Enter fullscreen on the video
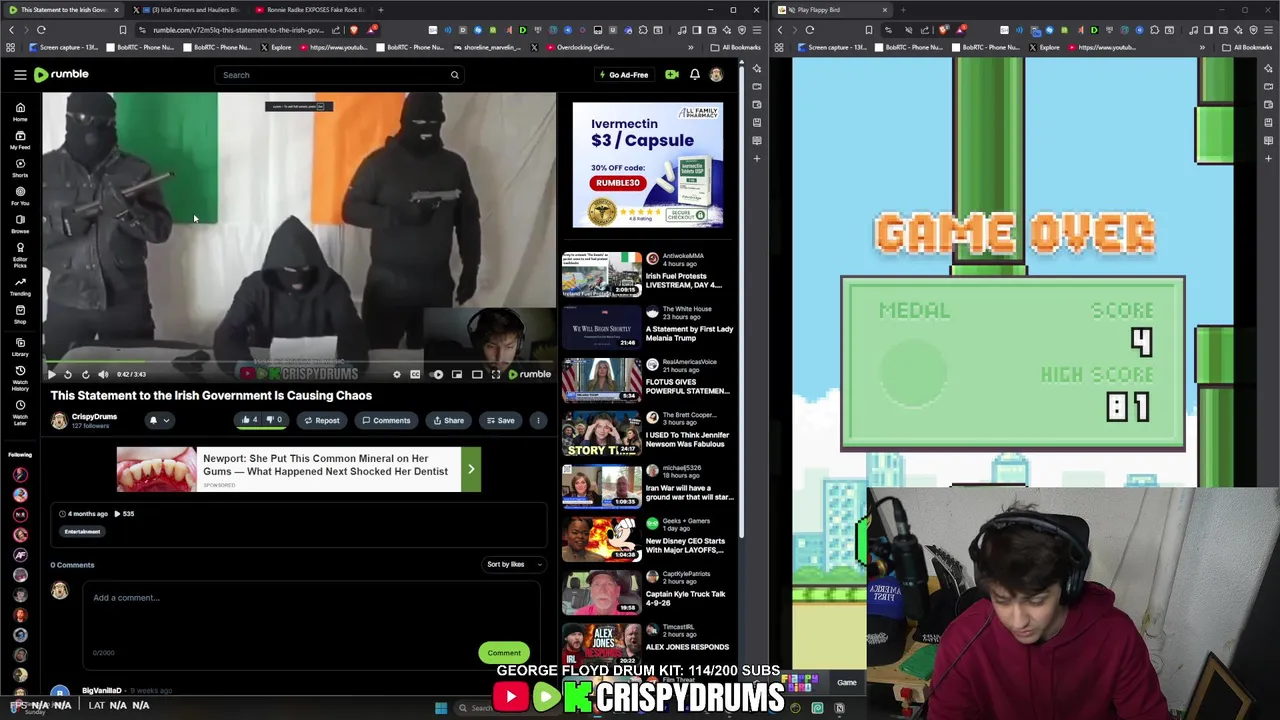This screenshot has width=1280, height=720. coord(496,374)
